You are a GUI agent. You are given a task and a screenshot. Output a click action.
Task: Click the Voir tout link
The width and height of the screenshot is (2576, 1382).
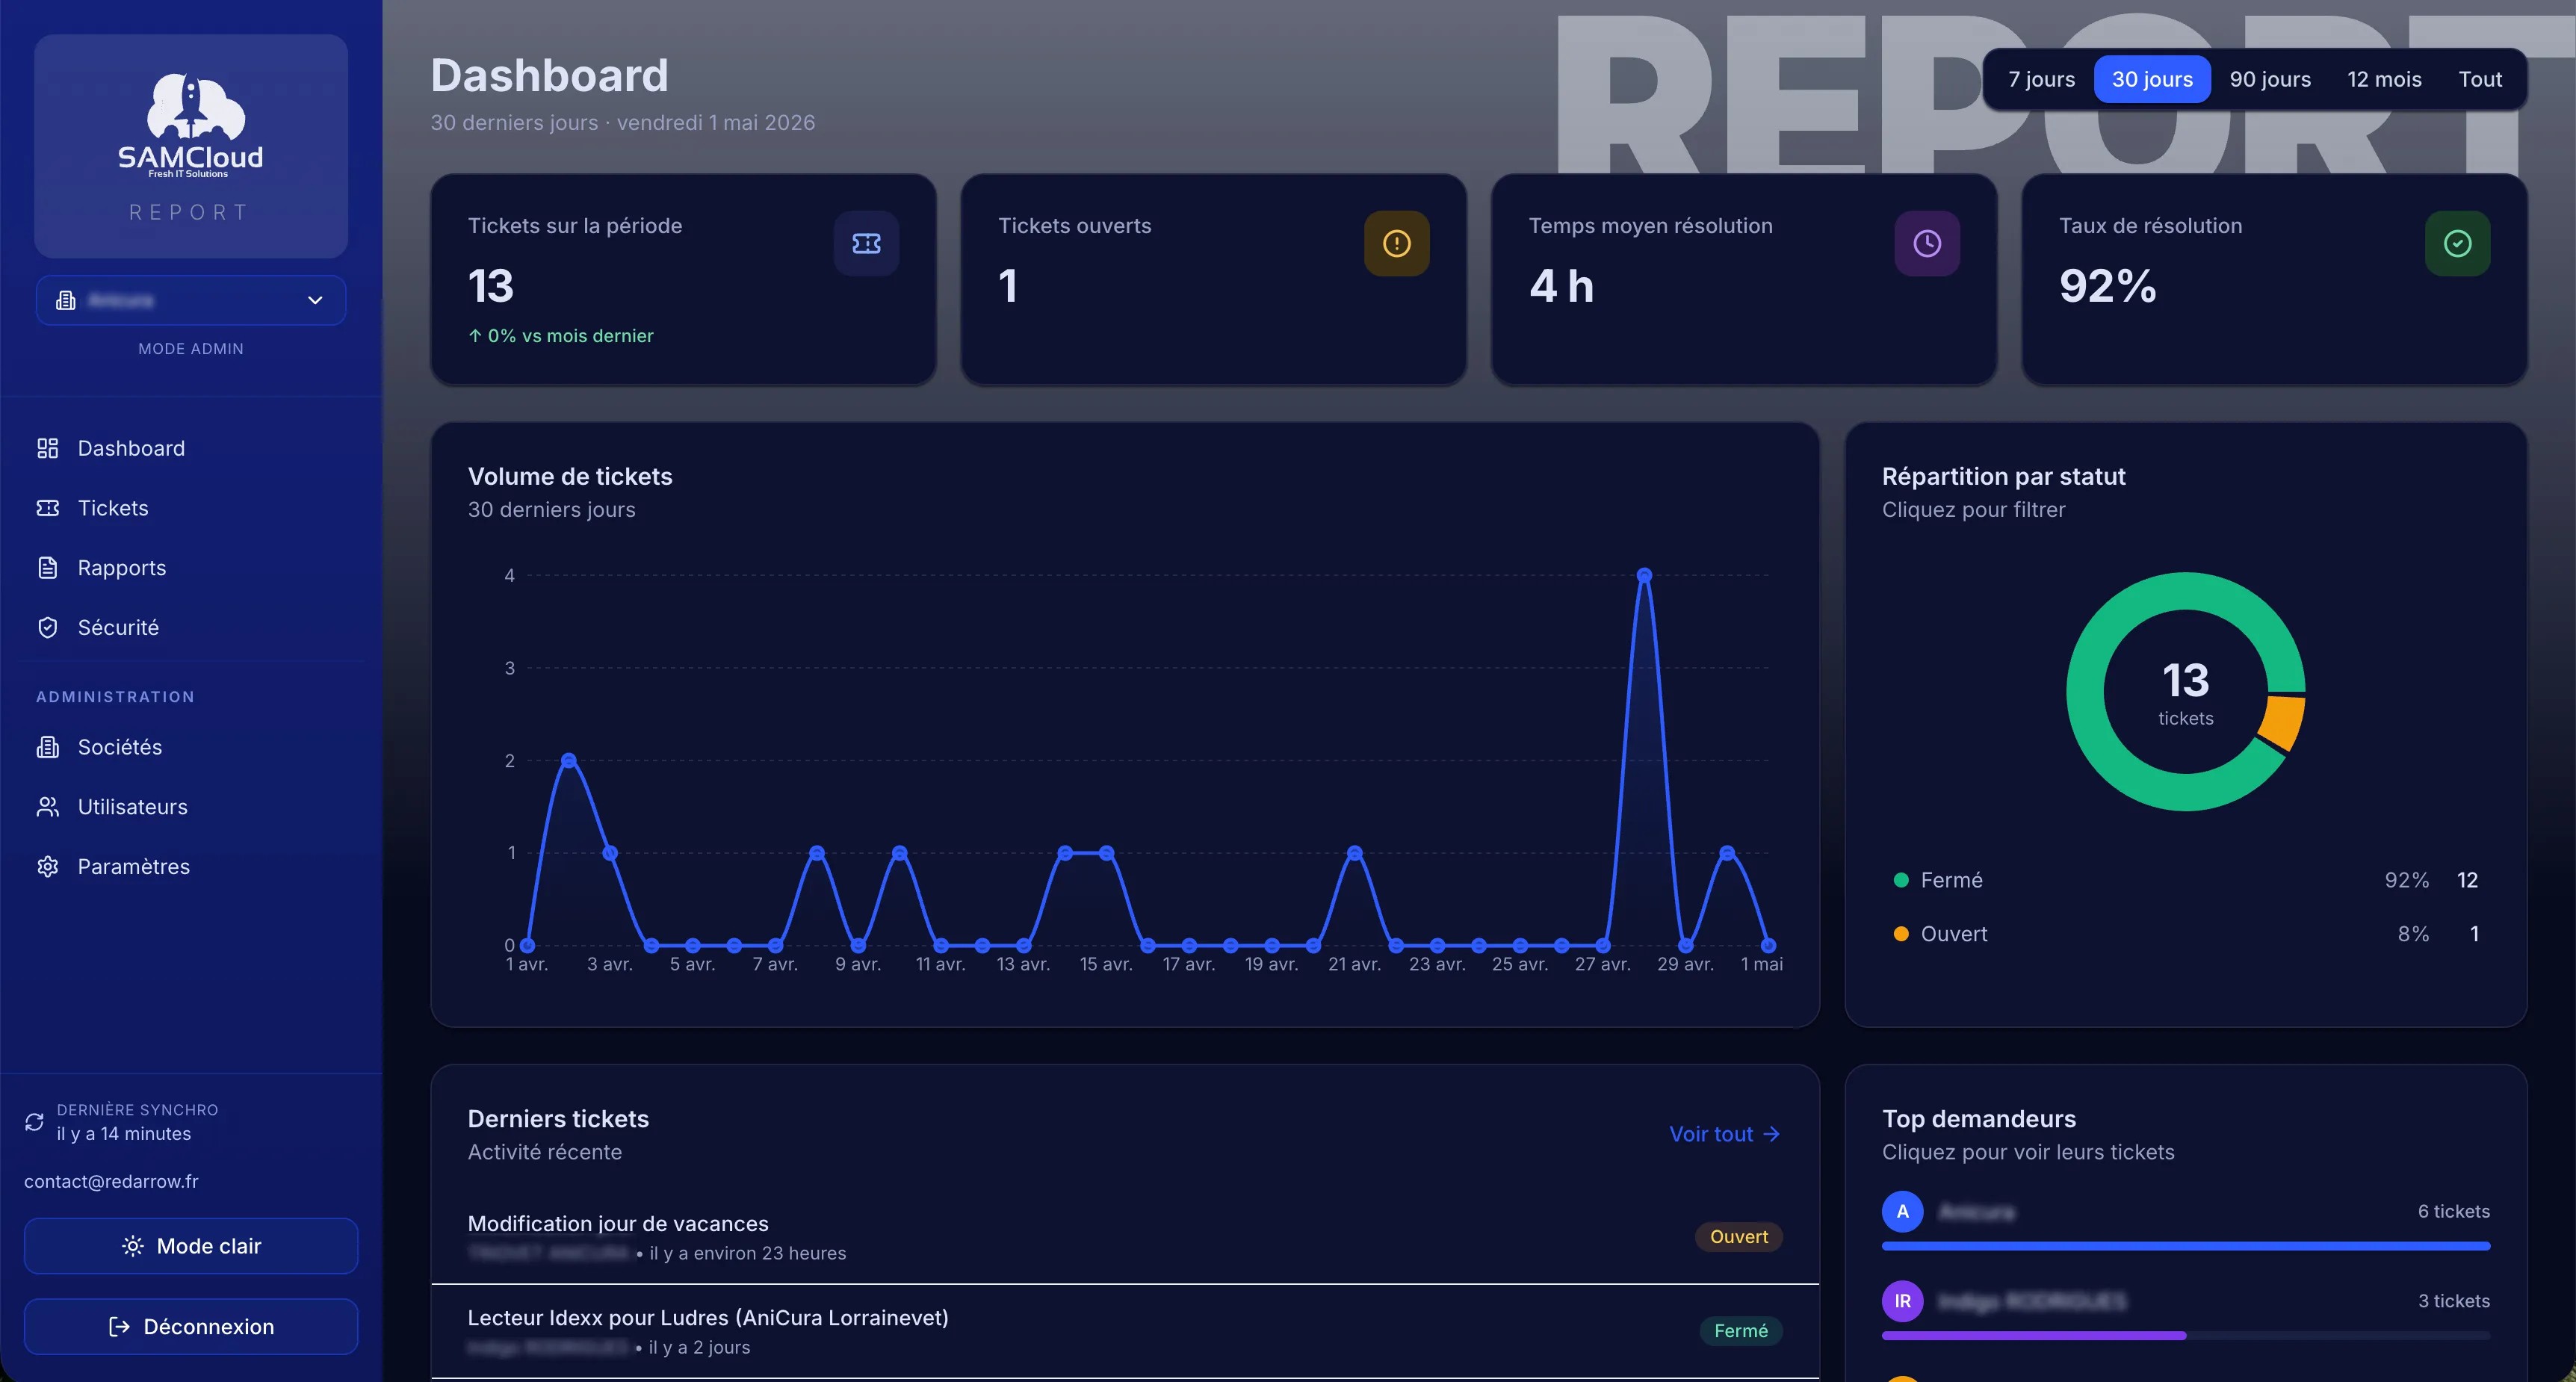(1725, 1134)
